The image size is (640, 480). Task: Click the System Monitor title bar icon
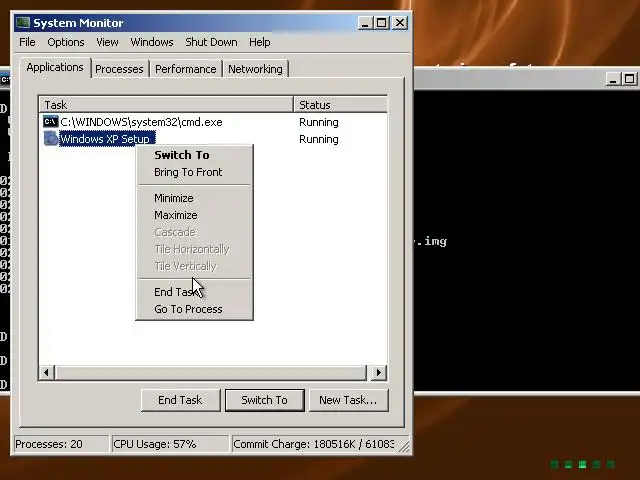click(x=22, y=23)
